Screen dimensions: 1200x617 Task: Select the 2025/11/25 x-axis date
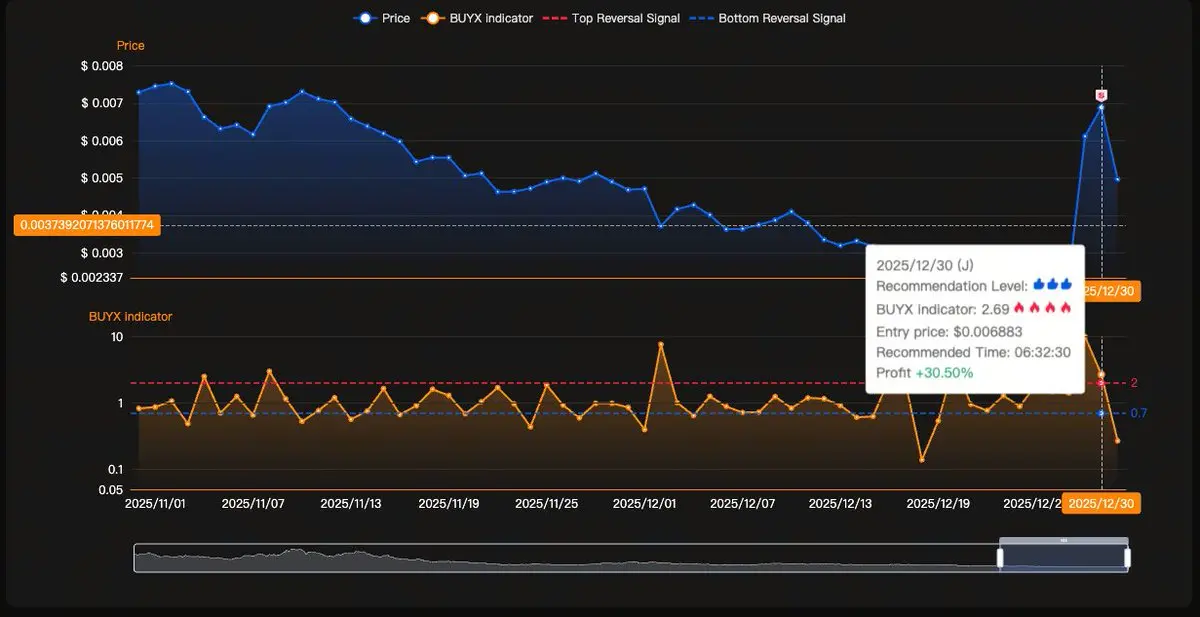(x=547, y=503)
